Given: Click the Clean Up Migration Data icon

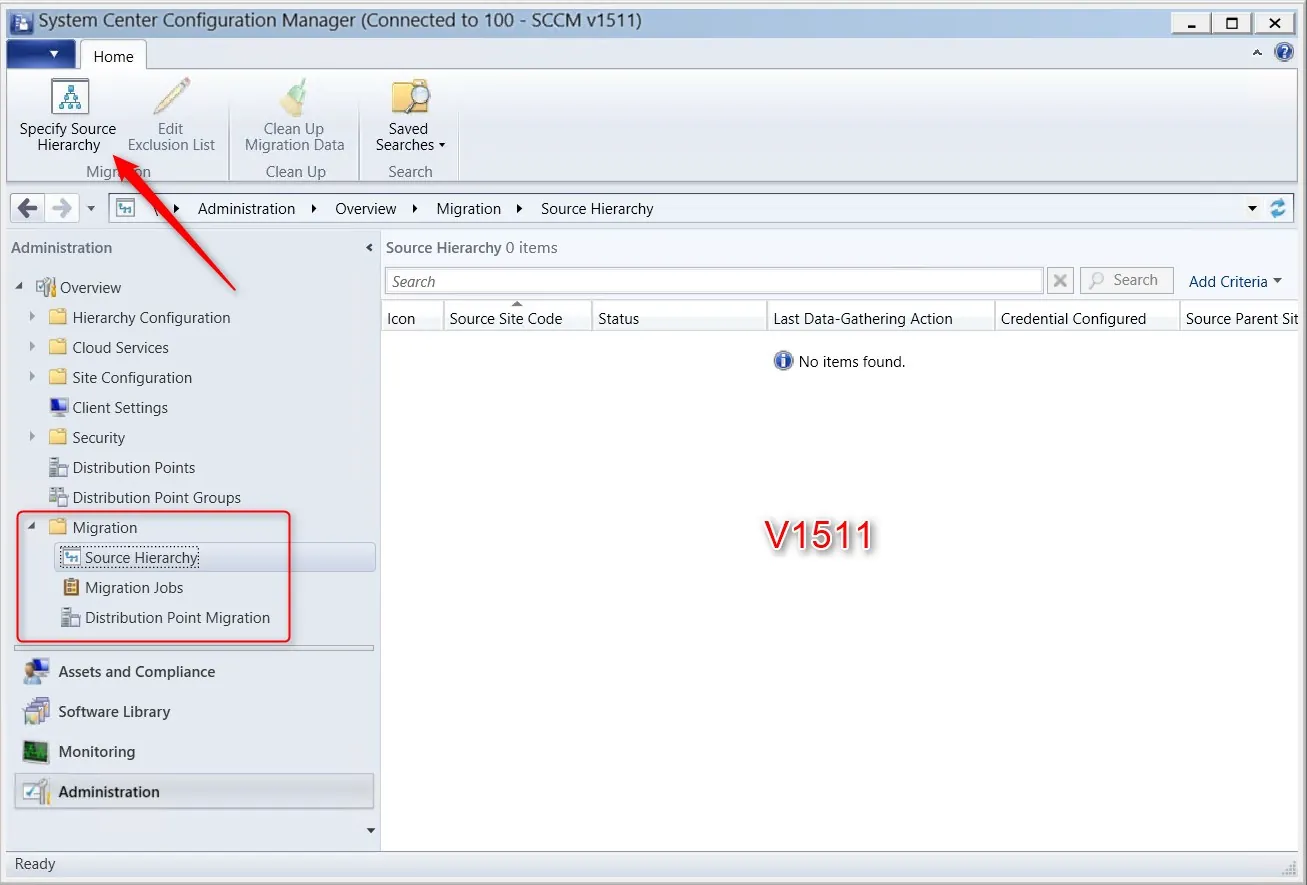Looking at the screenshot, I should [294, 97].
